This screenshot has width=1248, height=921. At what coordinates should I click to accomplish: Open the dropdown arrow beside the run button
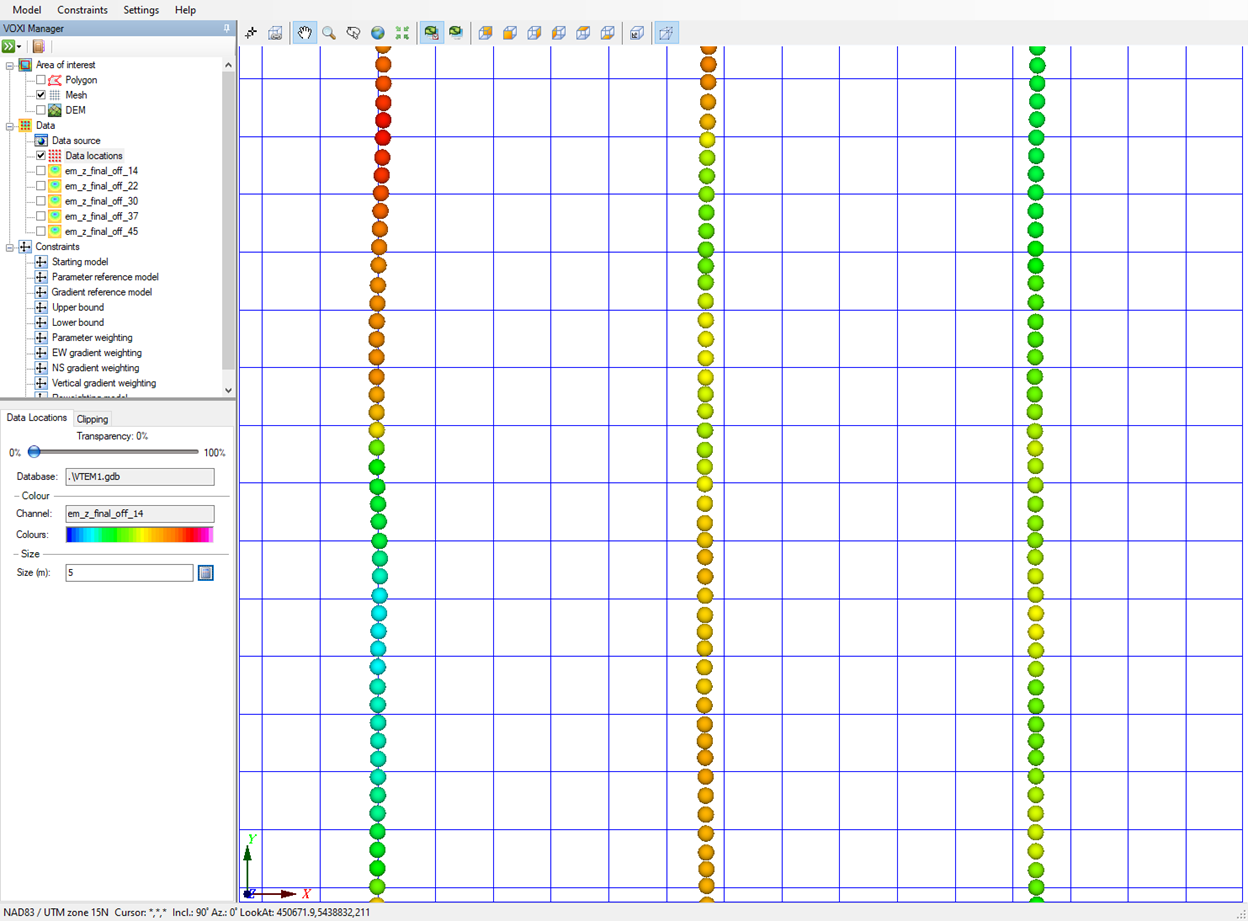[x=19, y=47]
